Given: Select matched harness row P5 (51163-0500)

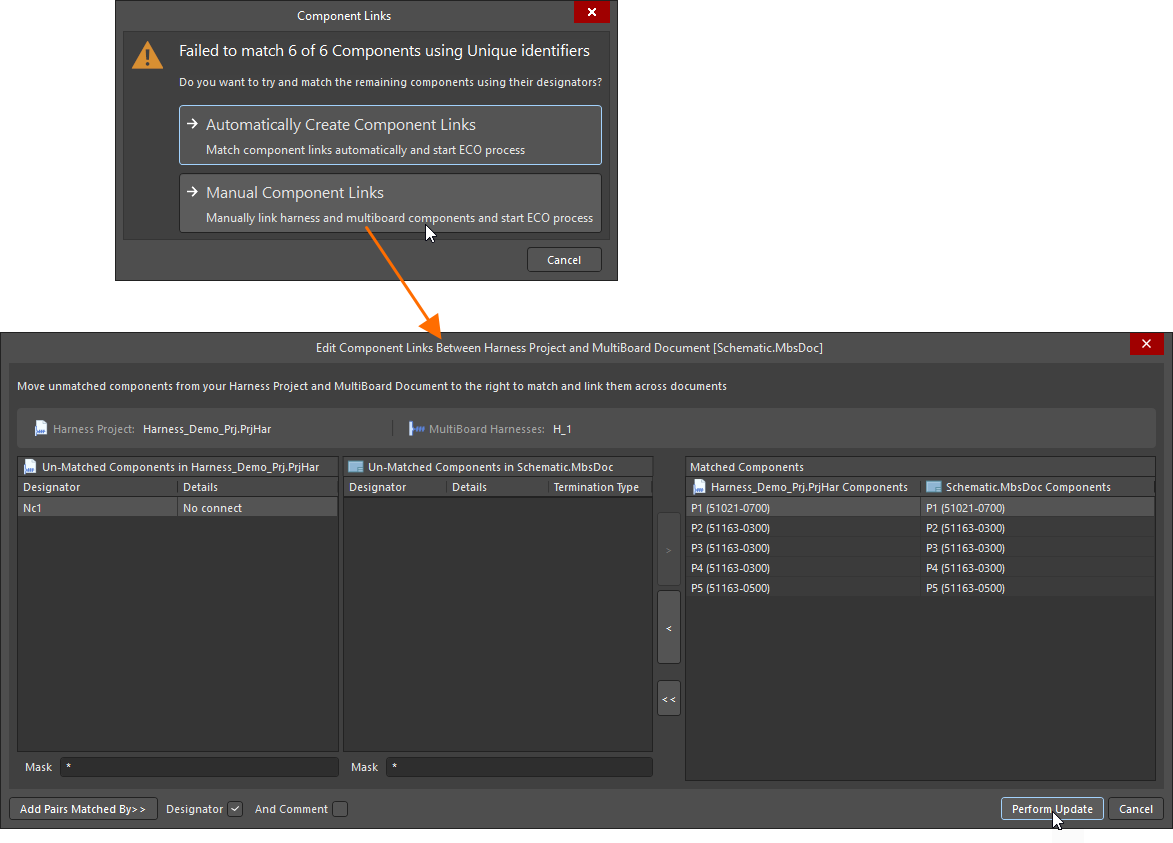Looking at the screenshot, I should [803, 588].
